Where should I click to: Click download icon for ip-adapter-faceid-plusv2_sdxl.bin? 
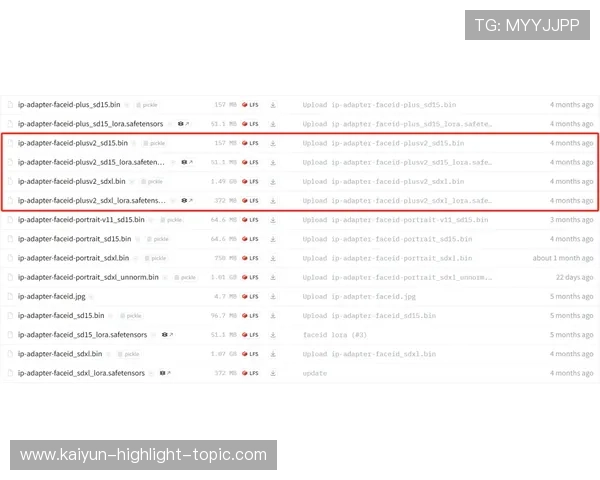[x=272, y=181]
